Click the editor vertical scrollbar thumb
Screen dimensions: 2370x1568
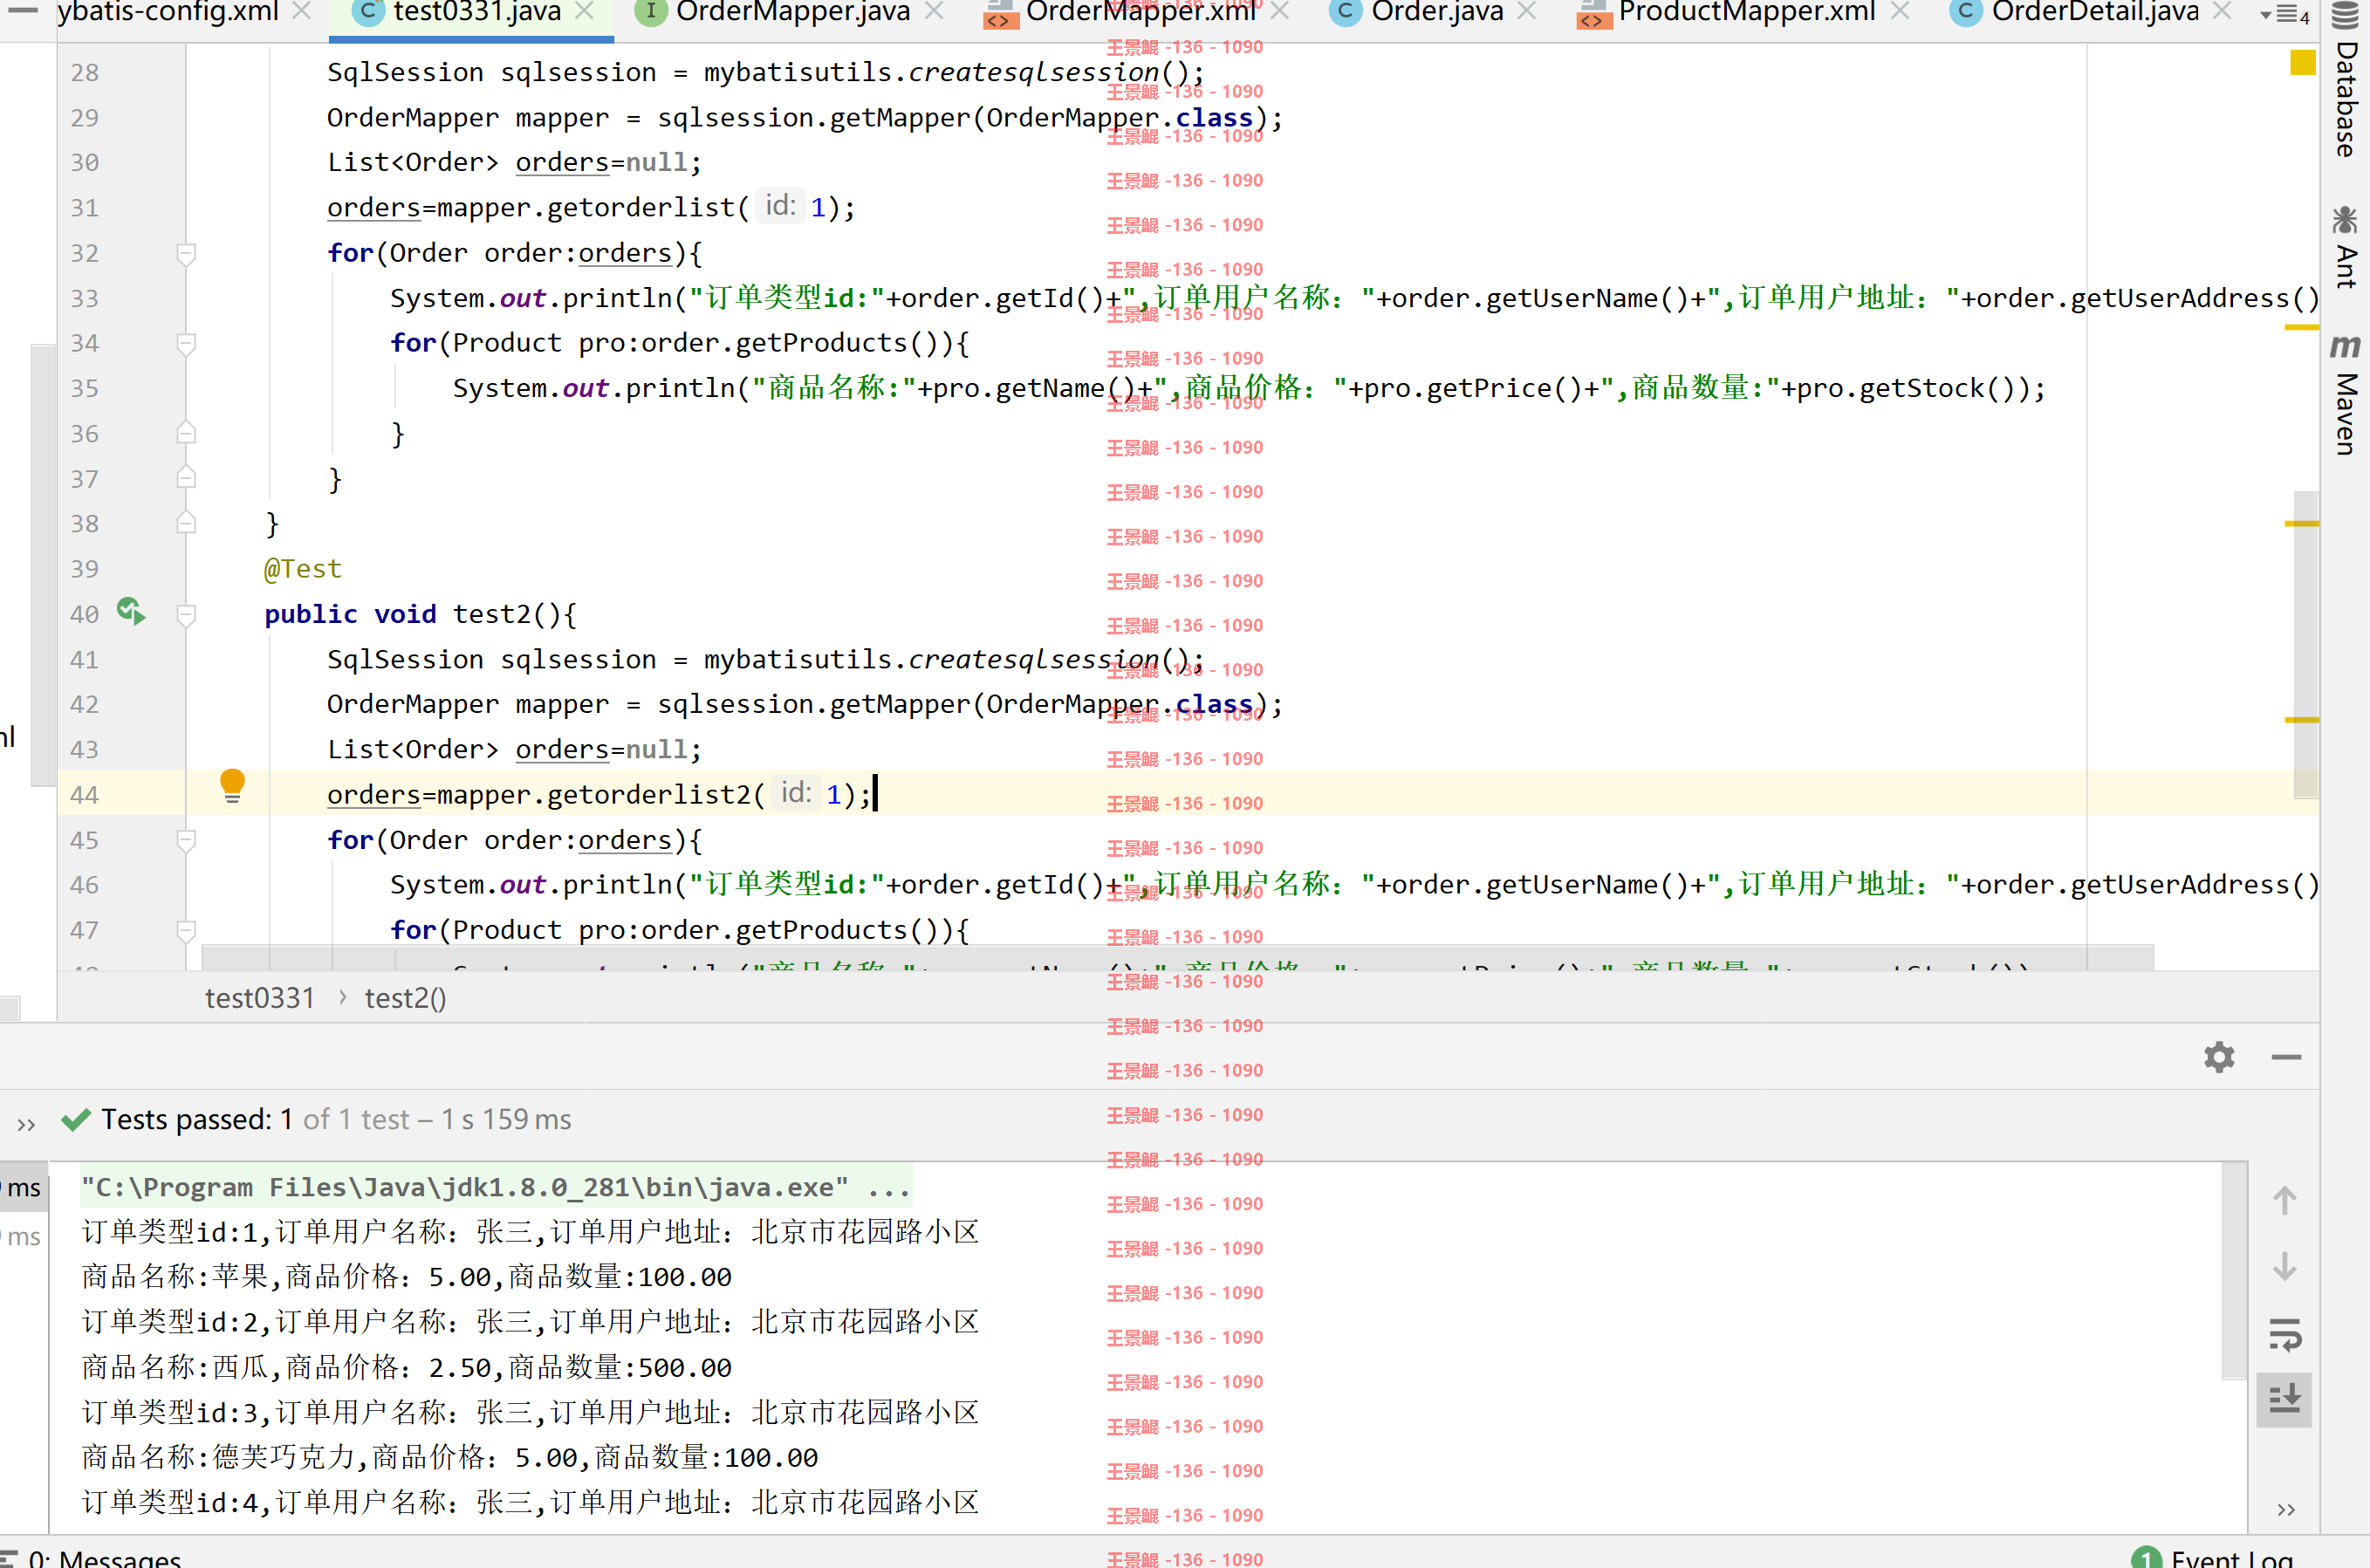(2306, 645)
